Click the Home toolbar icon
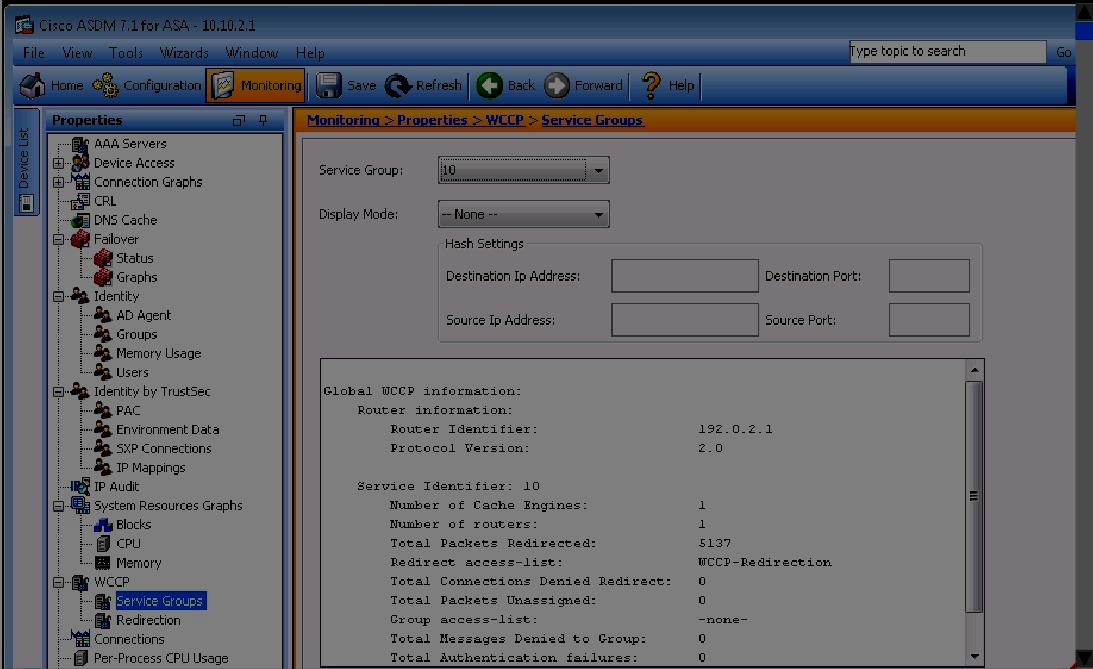Image resolution: width=1093 pixels, height=669 pixels. (32, 85)
